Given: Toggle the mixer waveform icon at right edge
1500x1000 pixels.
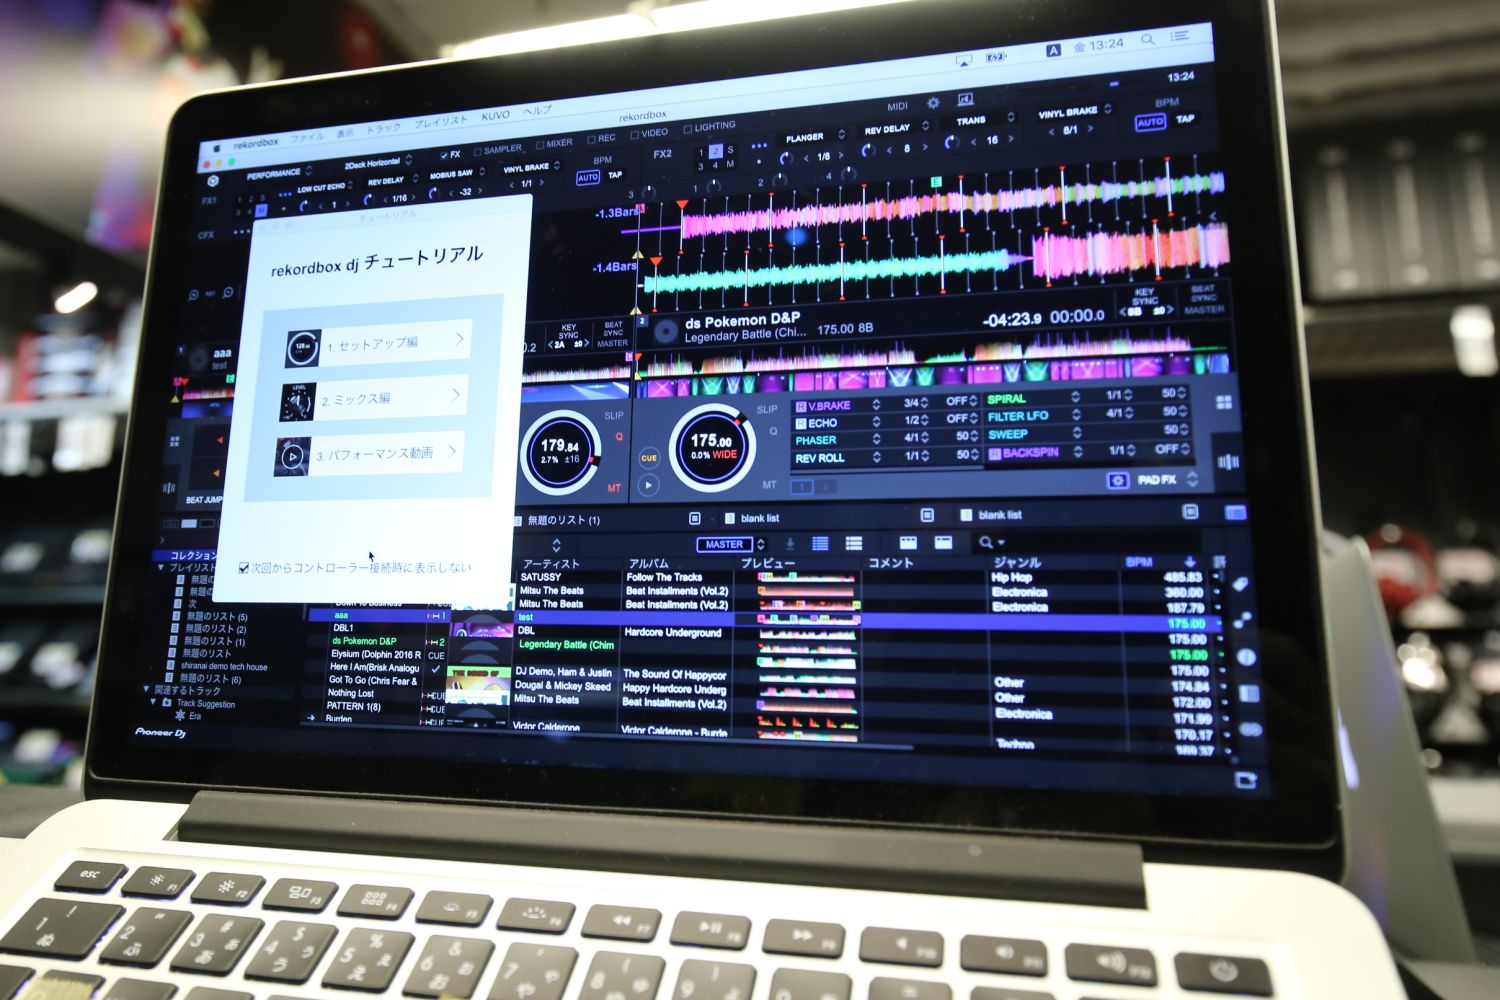Looking at the screenshot, I should pyautogui.click(x=1228, y=461).
